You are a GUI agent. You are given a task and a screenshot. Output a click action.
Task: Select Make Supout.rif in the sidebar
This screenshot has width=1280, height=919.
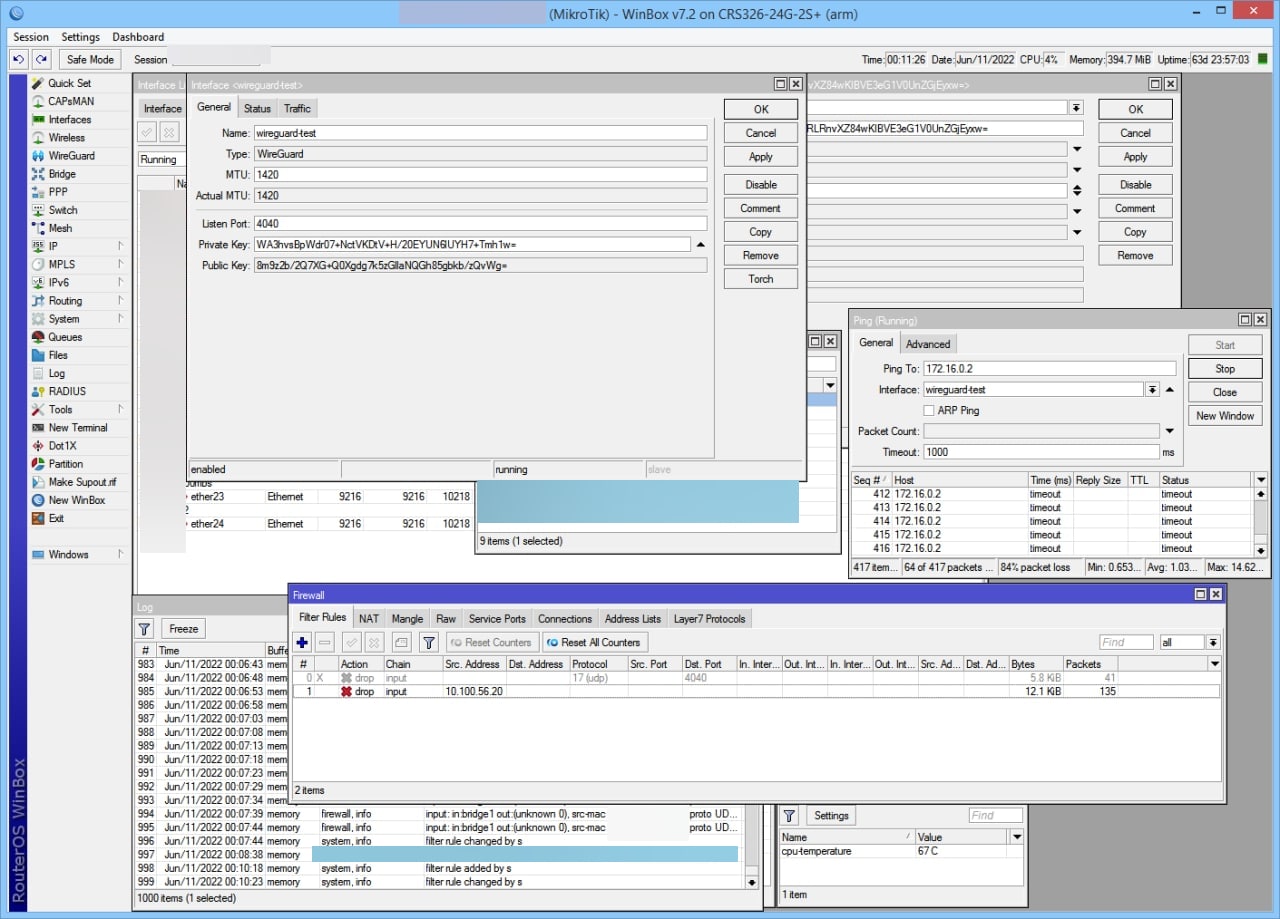(82, 482)
